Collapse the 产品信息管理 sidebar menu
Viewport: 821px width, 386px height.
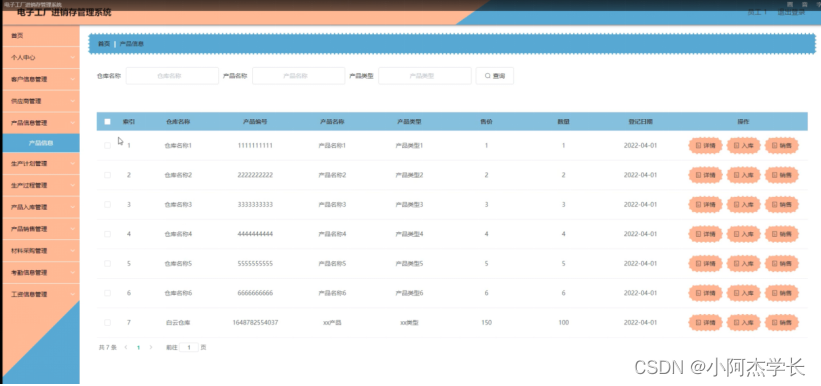pos(41,123)
